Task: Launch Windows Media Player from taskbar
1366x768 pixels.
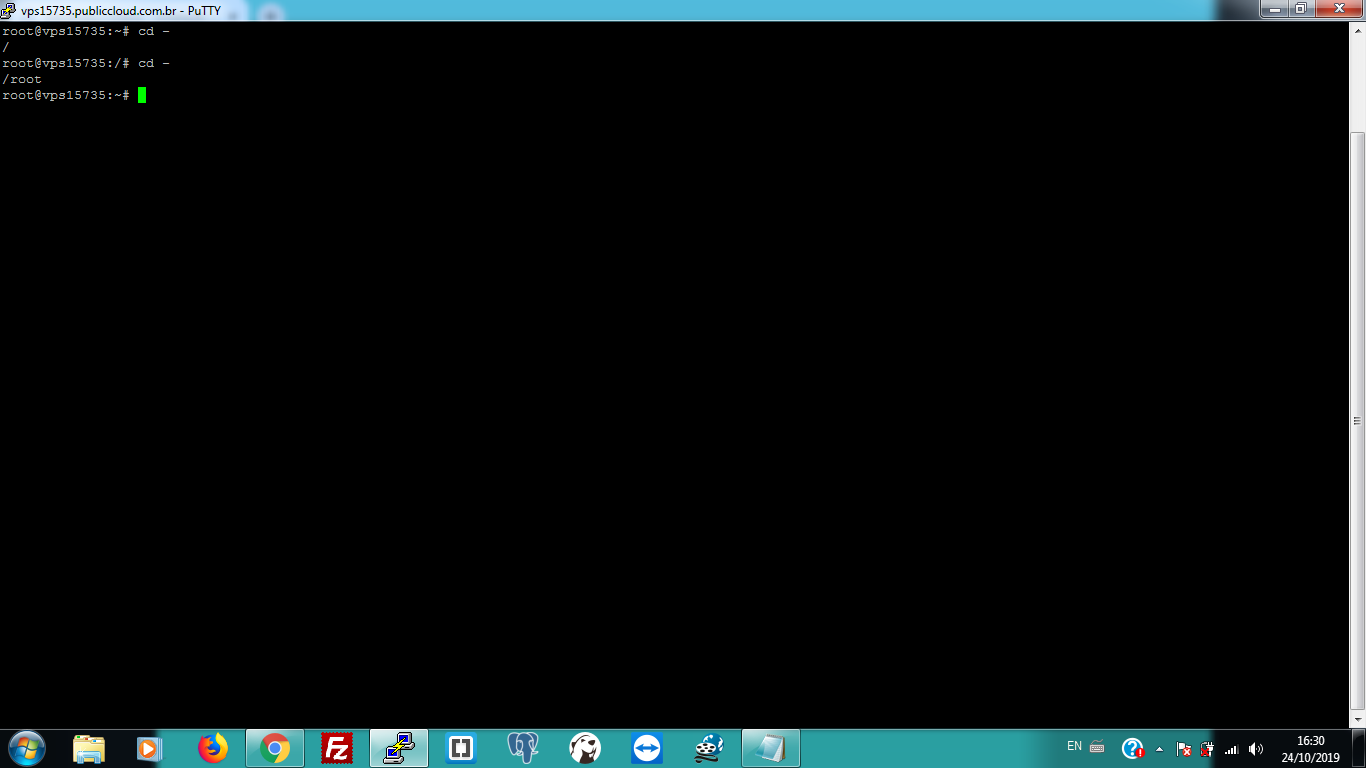Action: (x=149, y=748)
